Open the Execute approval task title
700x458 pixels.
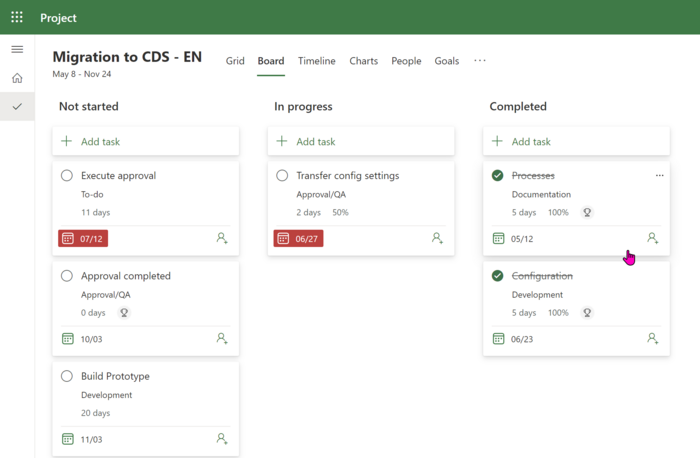click(118, 175)
